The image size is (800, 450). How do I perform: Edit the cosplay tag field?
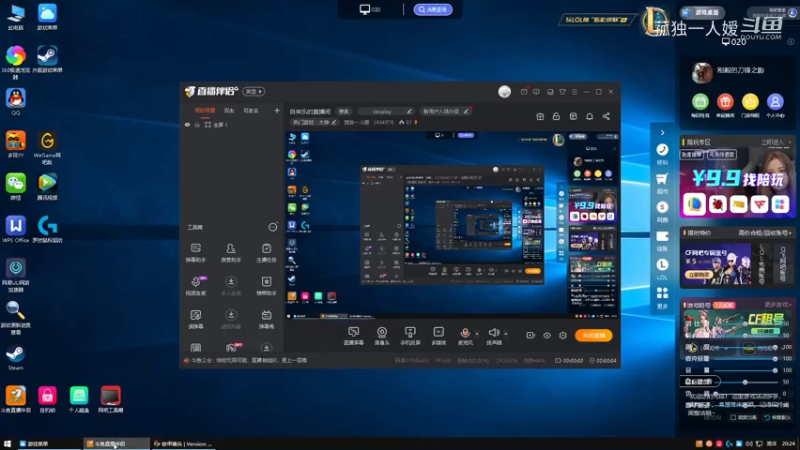(x=386, y=111)
